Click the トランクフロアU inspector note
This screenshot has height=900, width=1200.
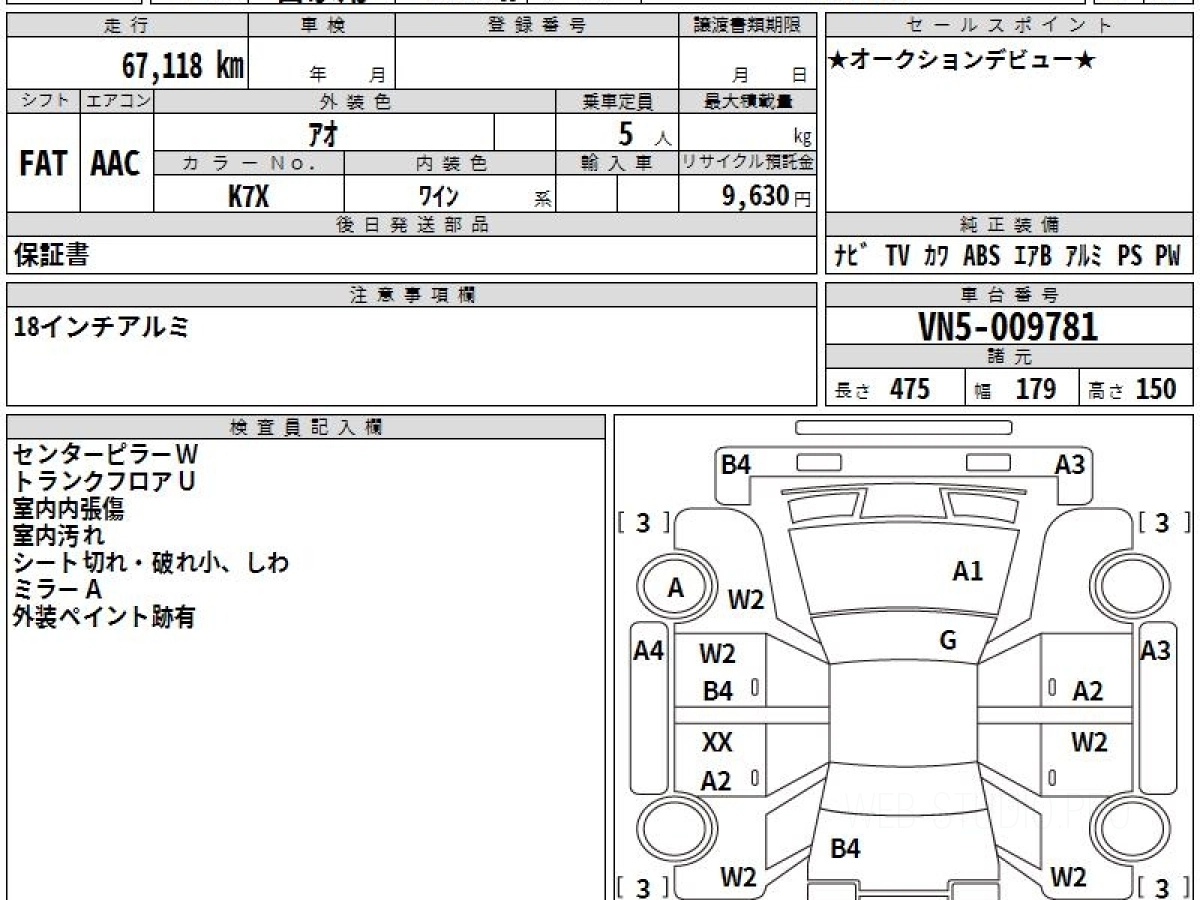tap(105, 482)
